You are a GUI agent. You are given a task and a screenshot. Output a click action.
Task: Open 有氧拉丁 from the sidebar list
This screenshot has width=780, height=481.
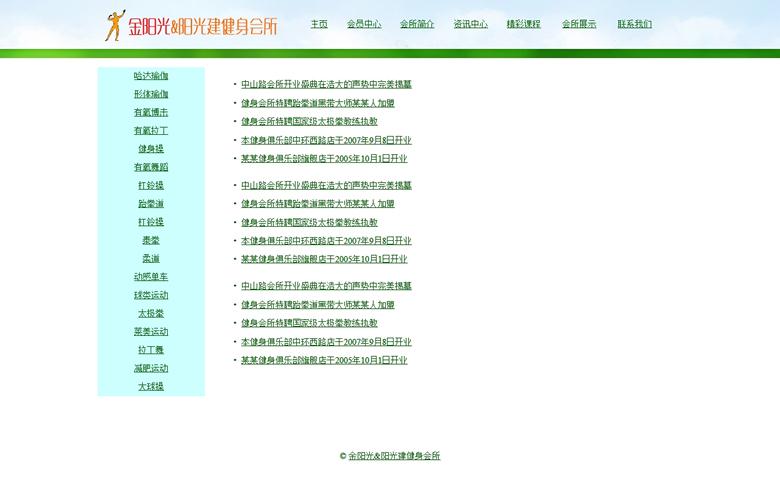(151, 131)
